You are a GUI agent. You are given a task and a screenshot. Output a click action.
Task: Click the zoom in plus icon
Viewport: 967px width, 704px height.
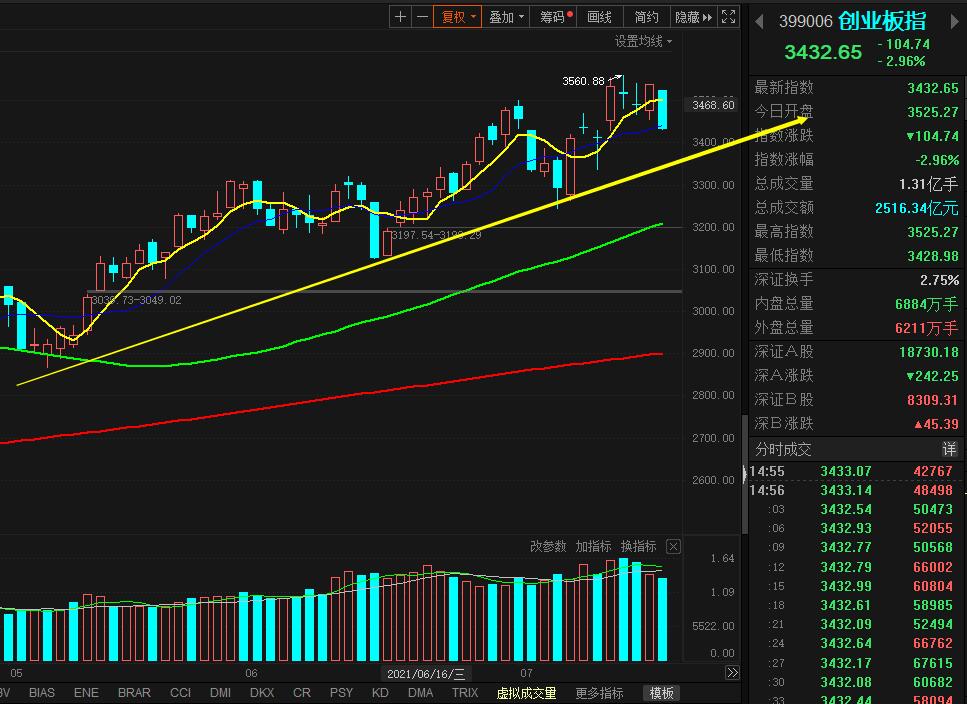click(400, 17)
